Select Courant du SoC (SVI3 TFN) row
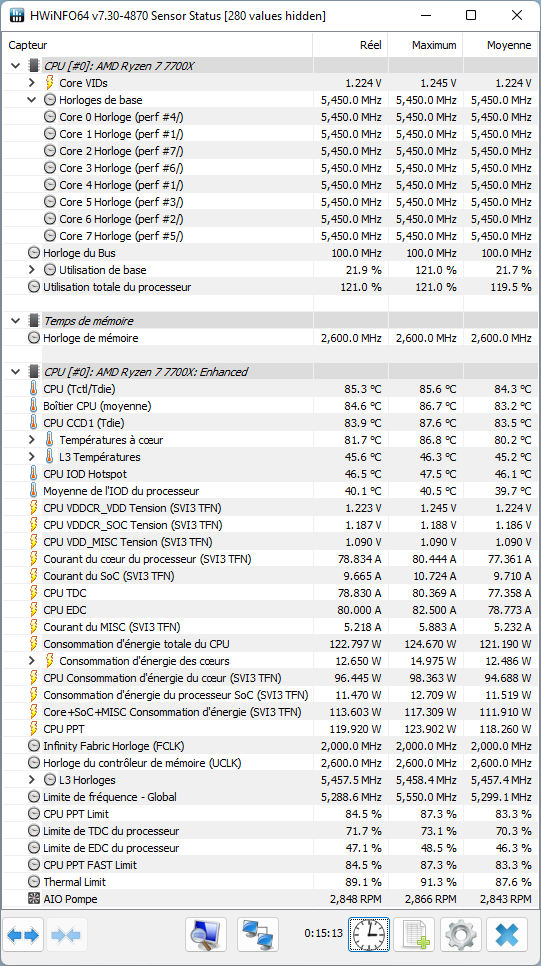This screenshot has height=966, width=541. pos(270,576)
